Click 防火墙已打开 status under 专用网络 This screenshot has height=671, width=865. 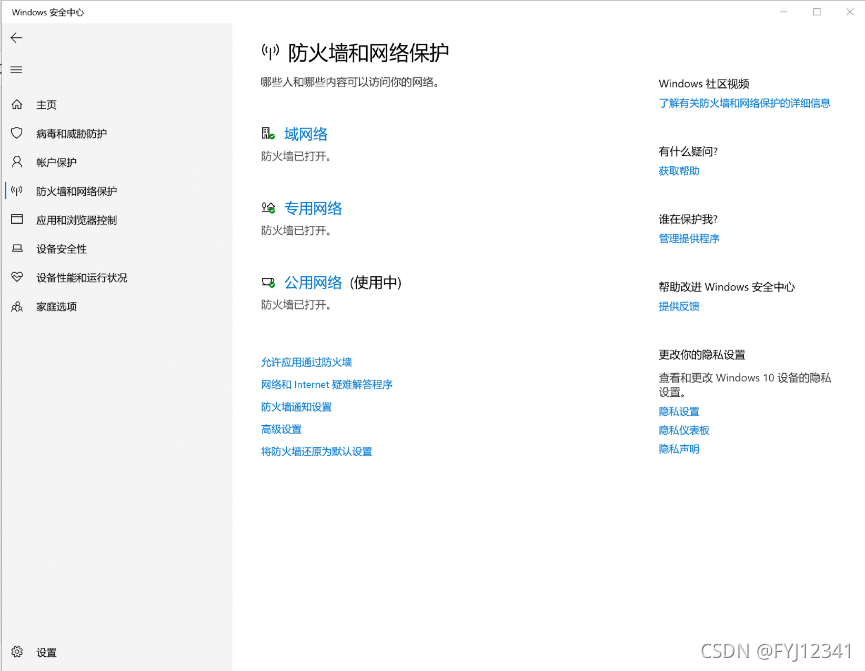pos(296,231)
